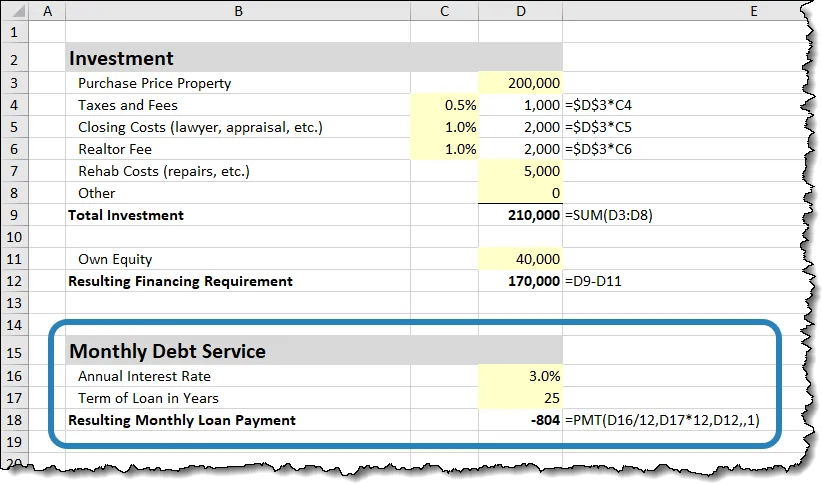Viewport: 822px width, 484px height.
Task: Select the 210,000 total investment cell
Action: click(x=521, y=215)
